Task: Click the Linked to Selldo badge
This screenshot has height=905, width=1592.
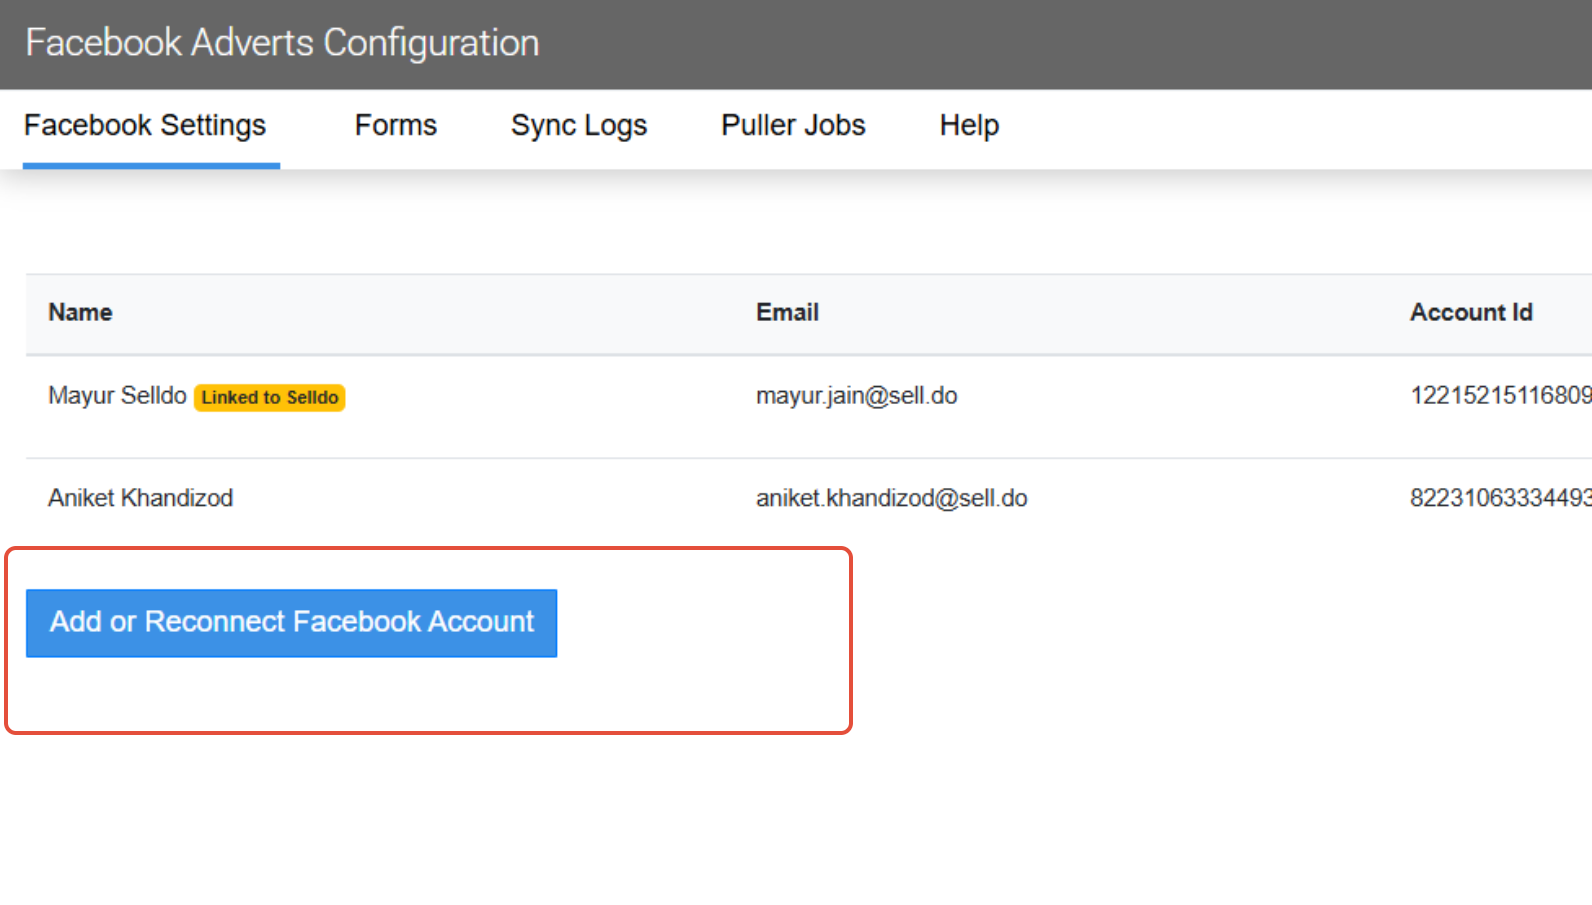Action: (x=269, y=398)
